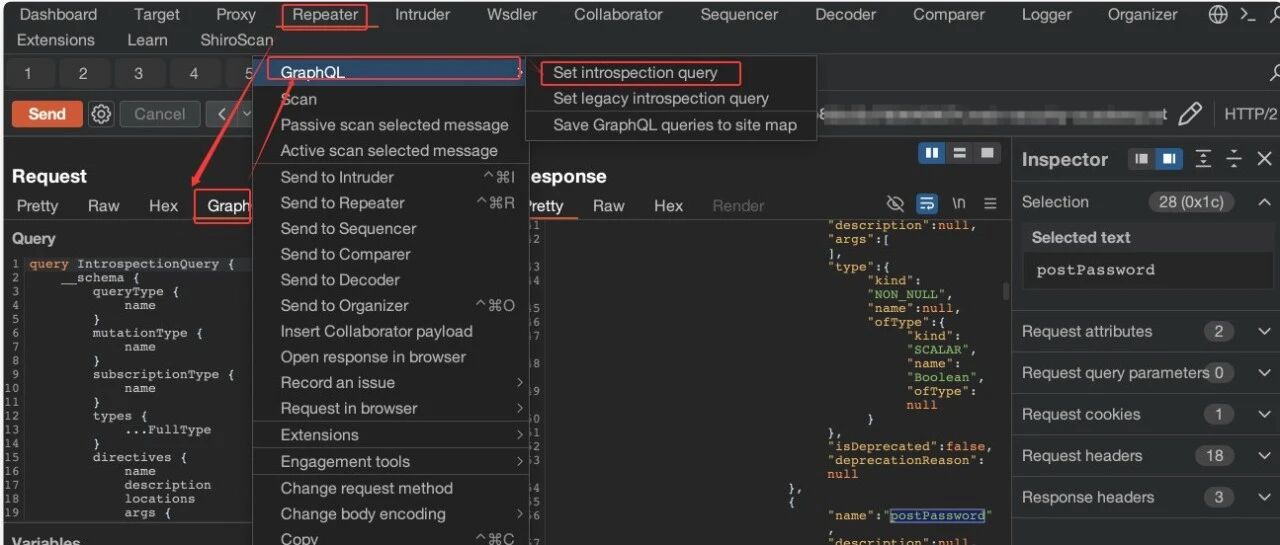Open the Record an issue submenu
The height and width of the screenshot is (545, 1280).
(x=390, y=383)
